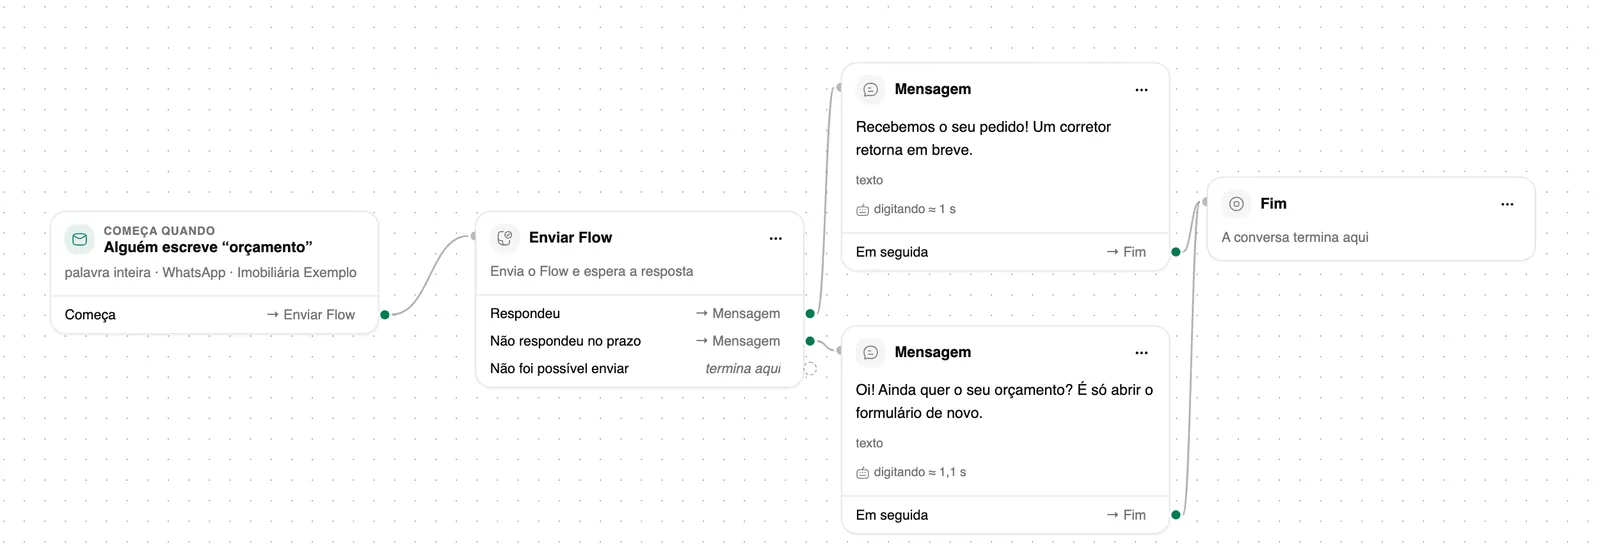Screen dimensions: 1600x544
Task: Click '→ Enviar Flow' link on trigger node
Action: pyautogui.click(x=311, y=315)
